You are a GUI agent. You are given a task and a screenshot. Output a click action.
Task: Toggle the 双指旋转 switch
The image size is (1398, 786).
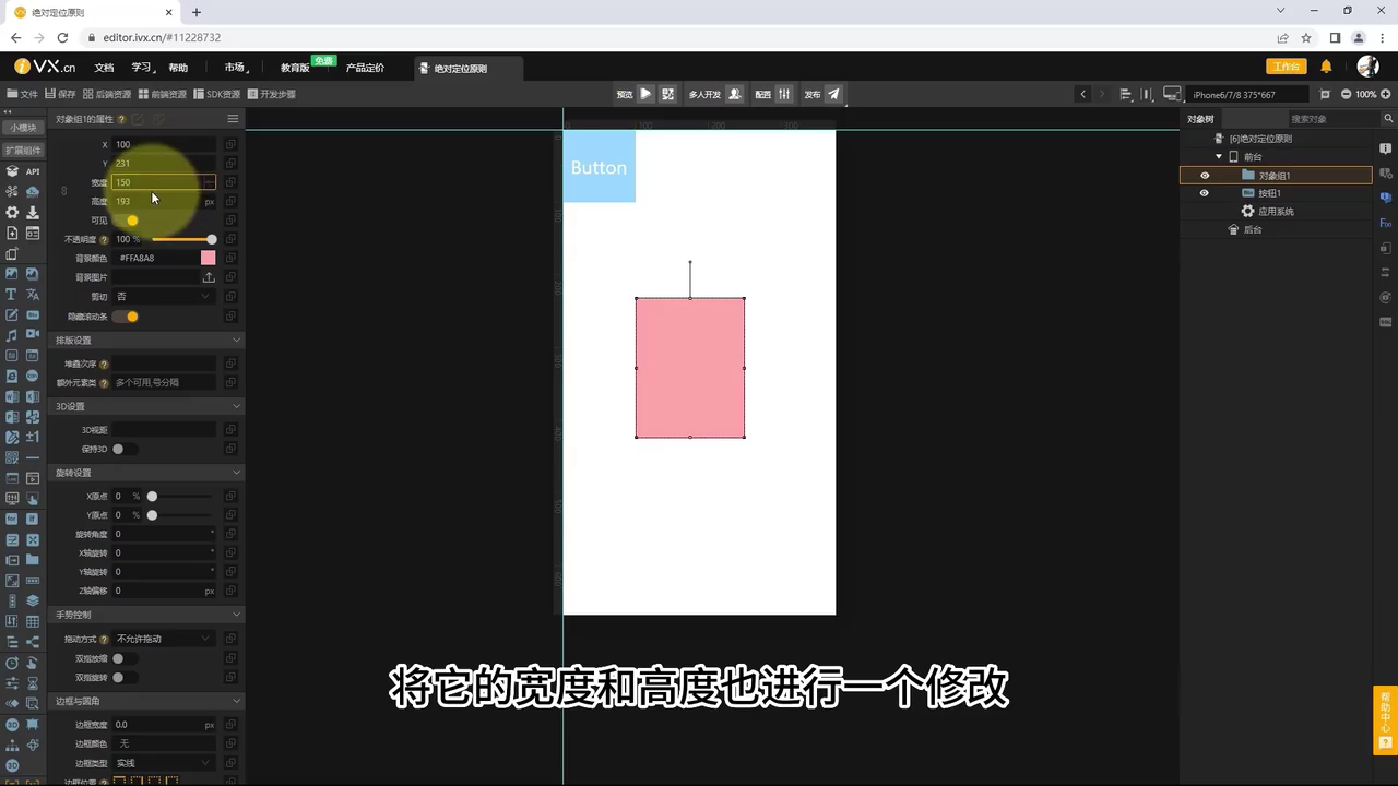point(124,678)
